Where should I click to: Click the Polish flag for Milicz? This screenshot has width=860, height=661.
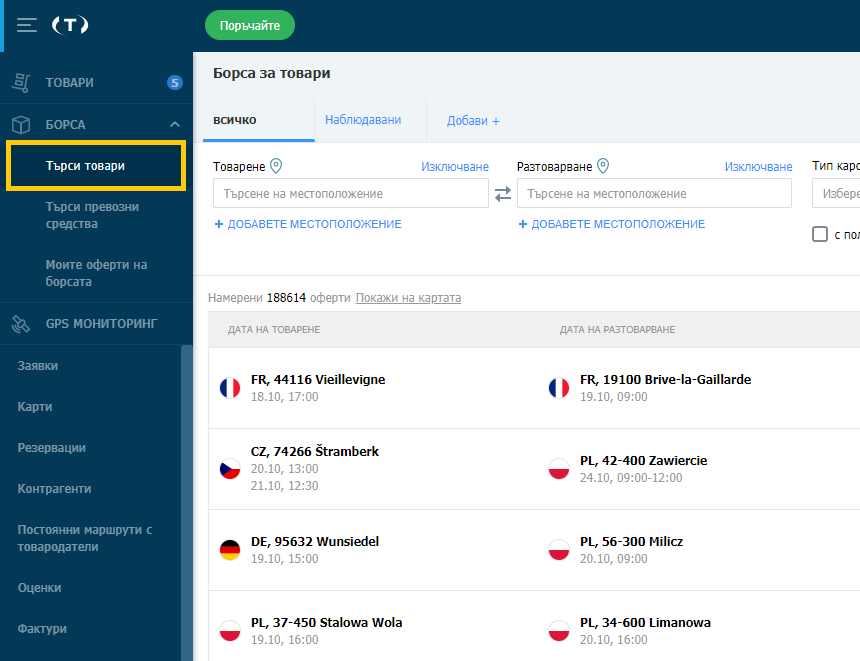(559, 550)
